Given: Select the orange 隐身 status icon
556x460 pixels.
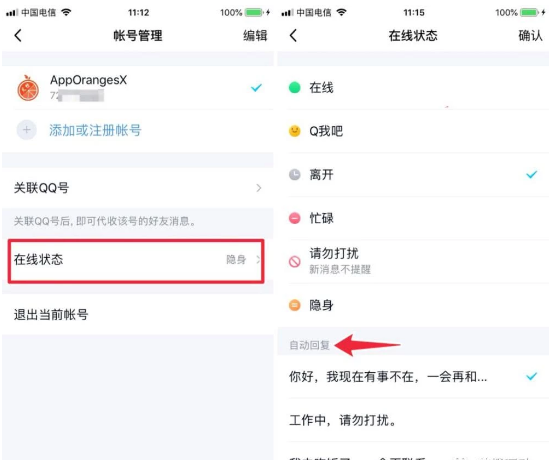Looking at the screenshot, I should 295,305.
